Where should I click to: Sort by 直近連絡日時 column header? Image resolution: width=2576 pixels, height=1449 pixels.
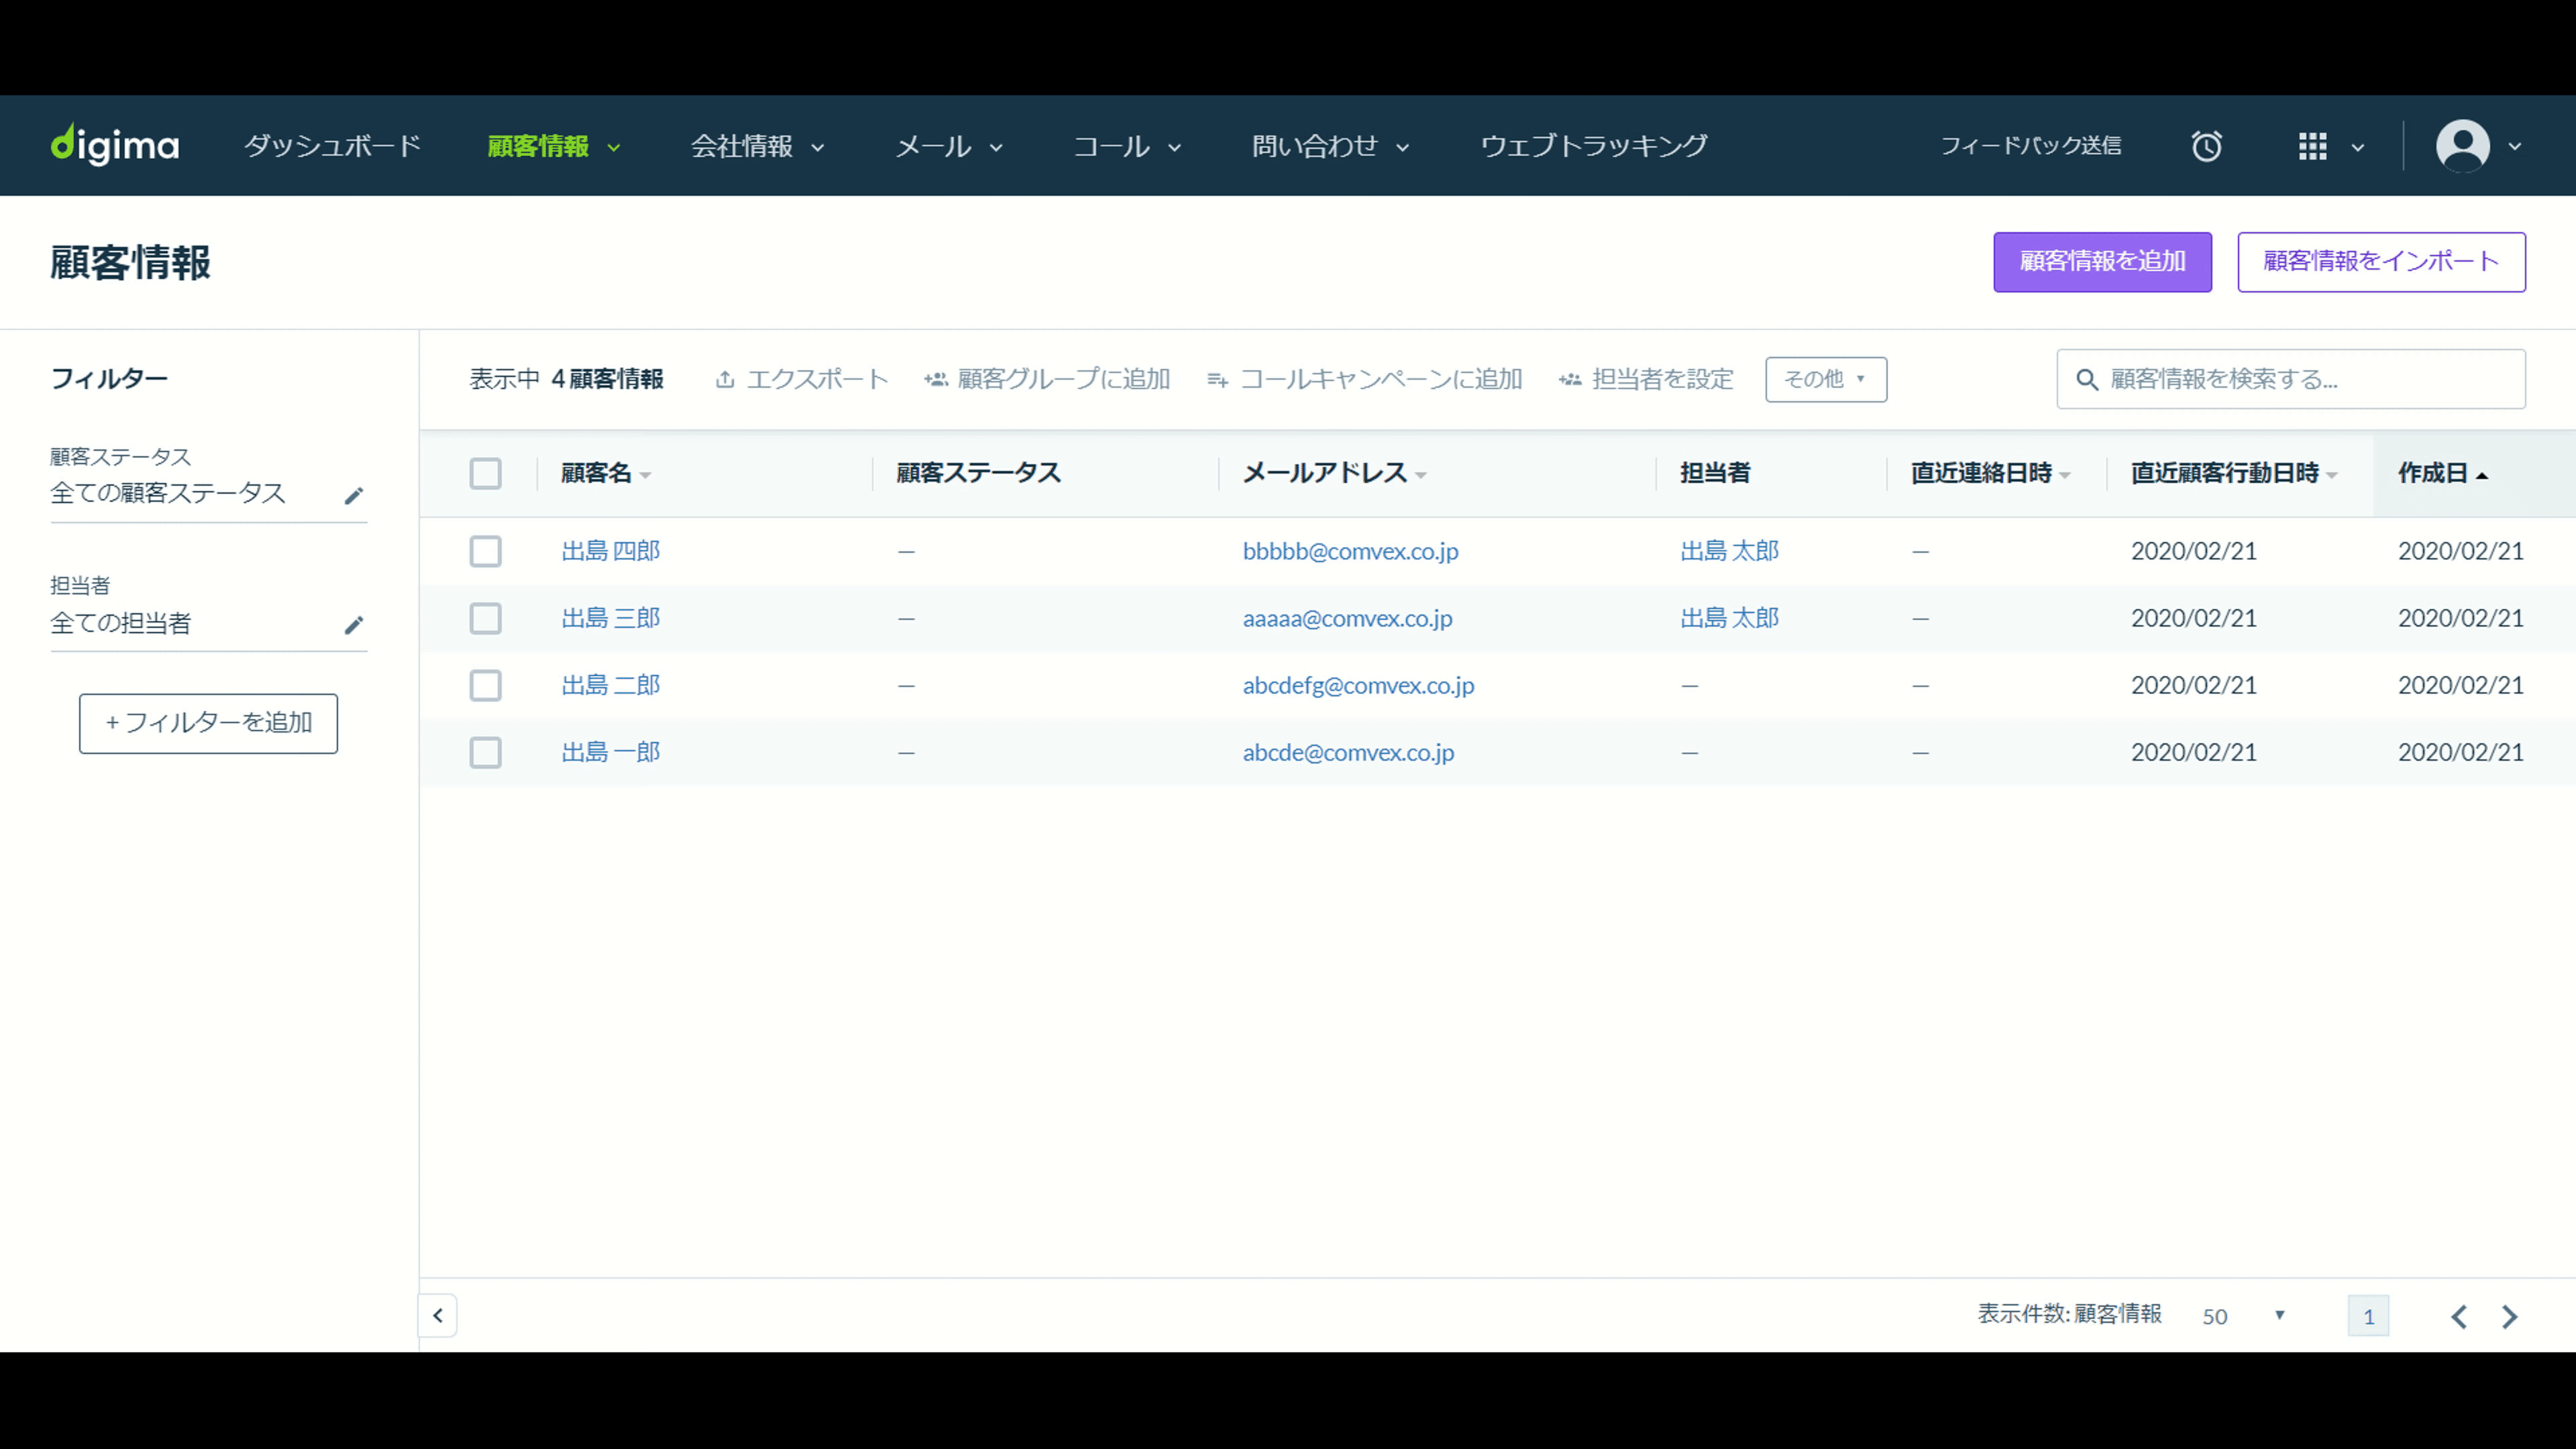[x=1990, y=473]
